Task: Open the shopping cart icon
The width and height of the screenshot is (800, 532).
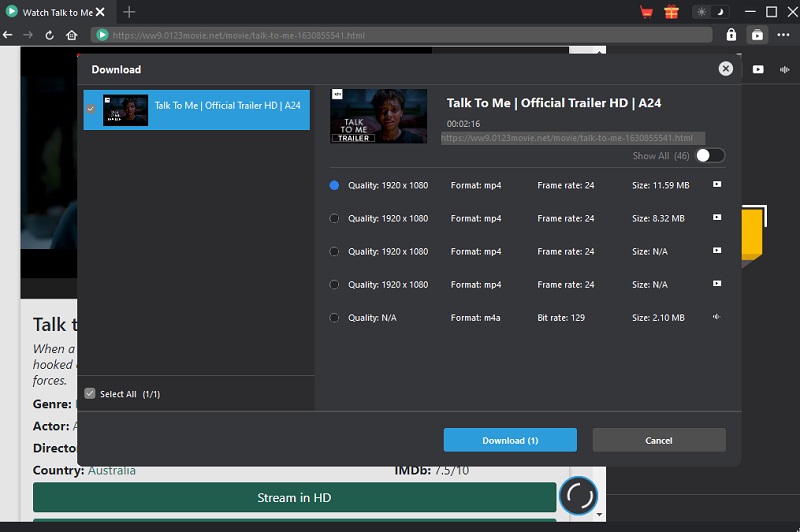Action: click(x=646, y=12)
